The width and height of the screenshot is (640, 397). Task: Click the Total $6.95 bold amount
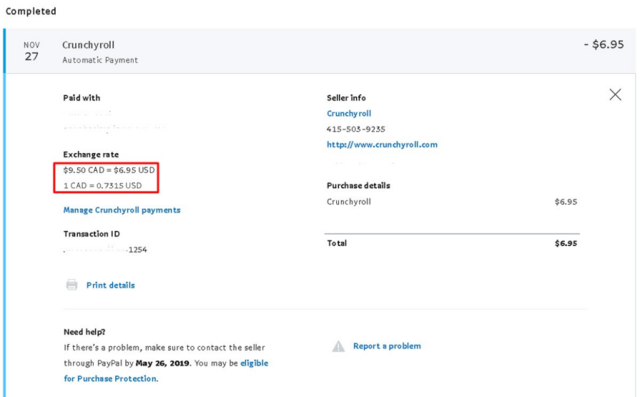pyautogui.click(x=566, y=243)
